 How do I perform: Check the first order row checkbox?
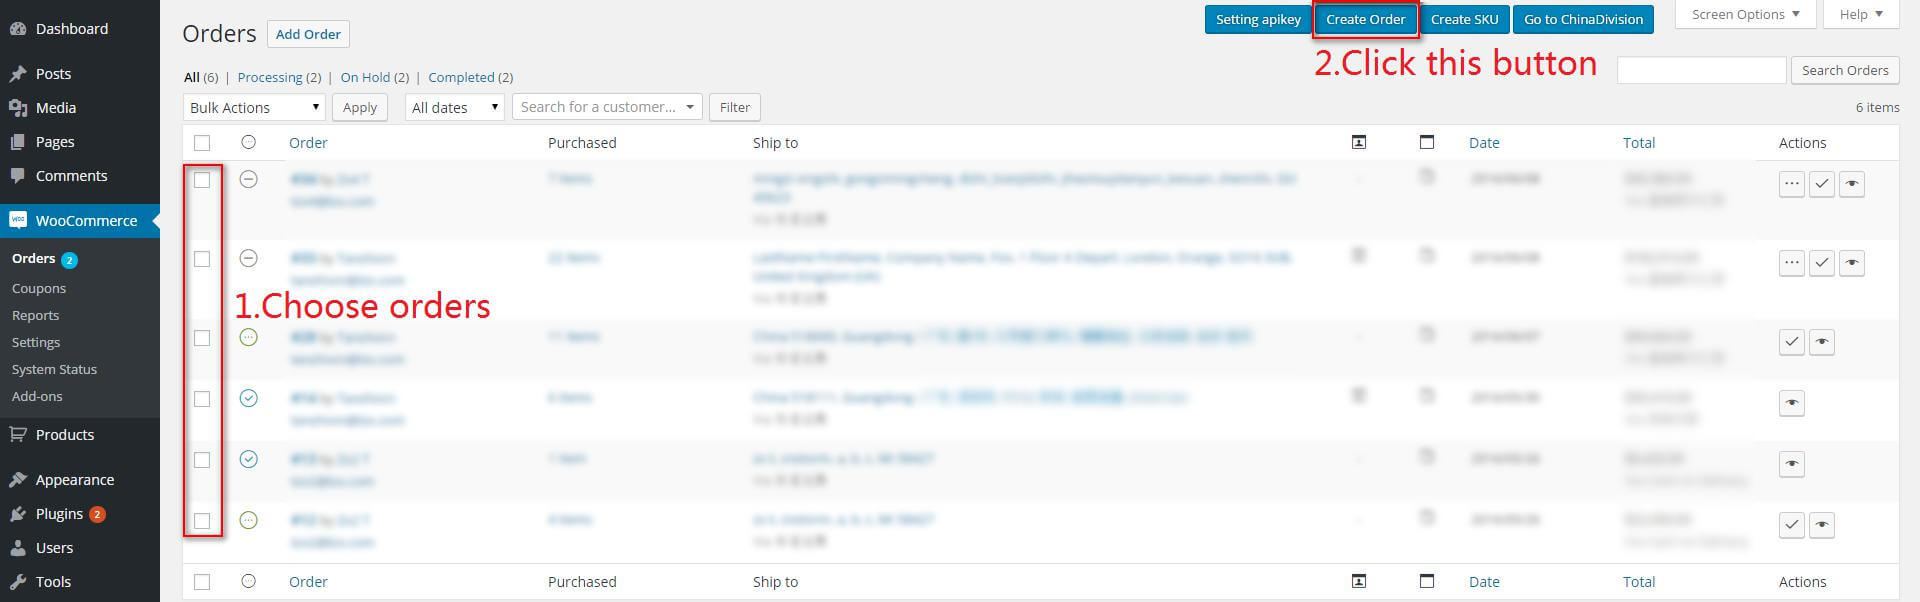[202, 180]
